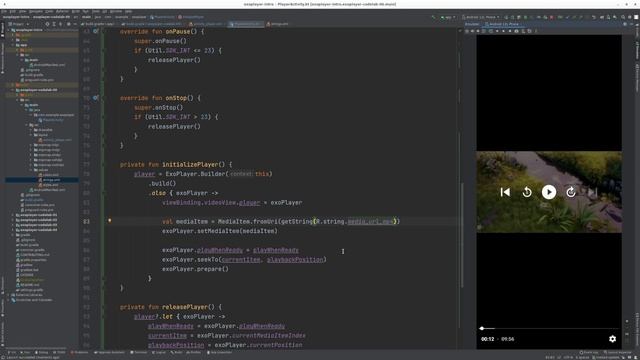This screenshot has height=360, width=640.
Task: Fast-forward the emulator video playback
Action: [571, 192]
